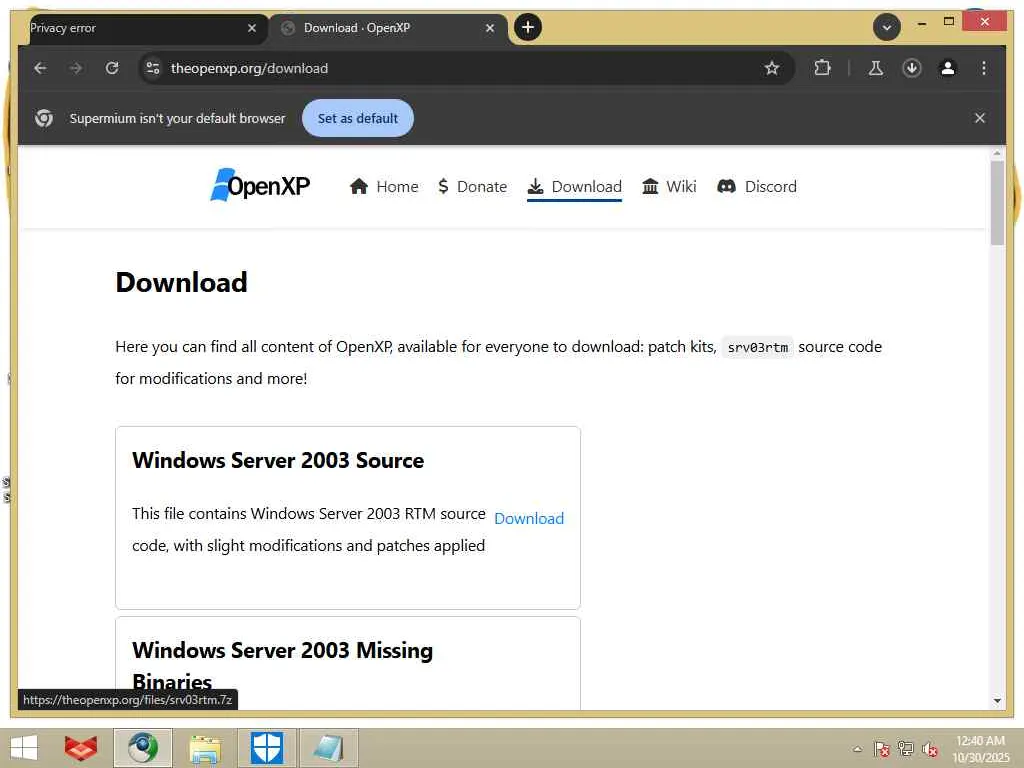Open the network tray icon
The width and height of the screenshot is (1024, 768).
[x=905, y=749]
